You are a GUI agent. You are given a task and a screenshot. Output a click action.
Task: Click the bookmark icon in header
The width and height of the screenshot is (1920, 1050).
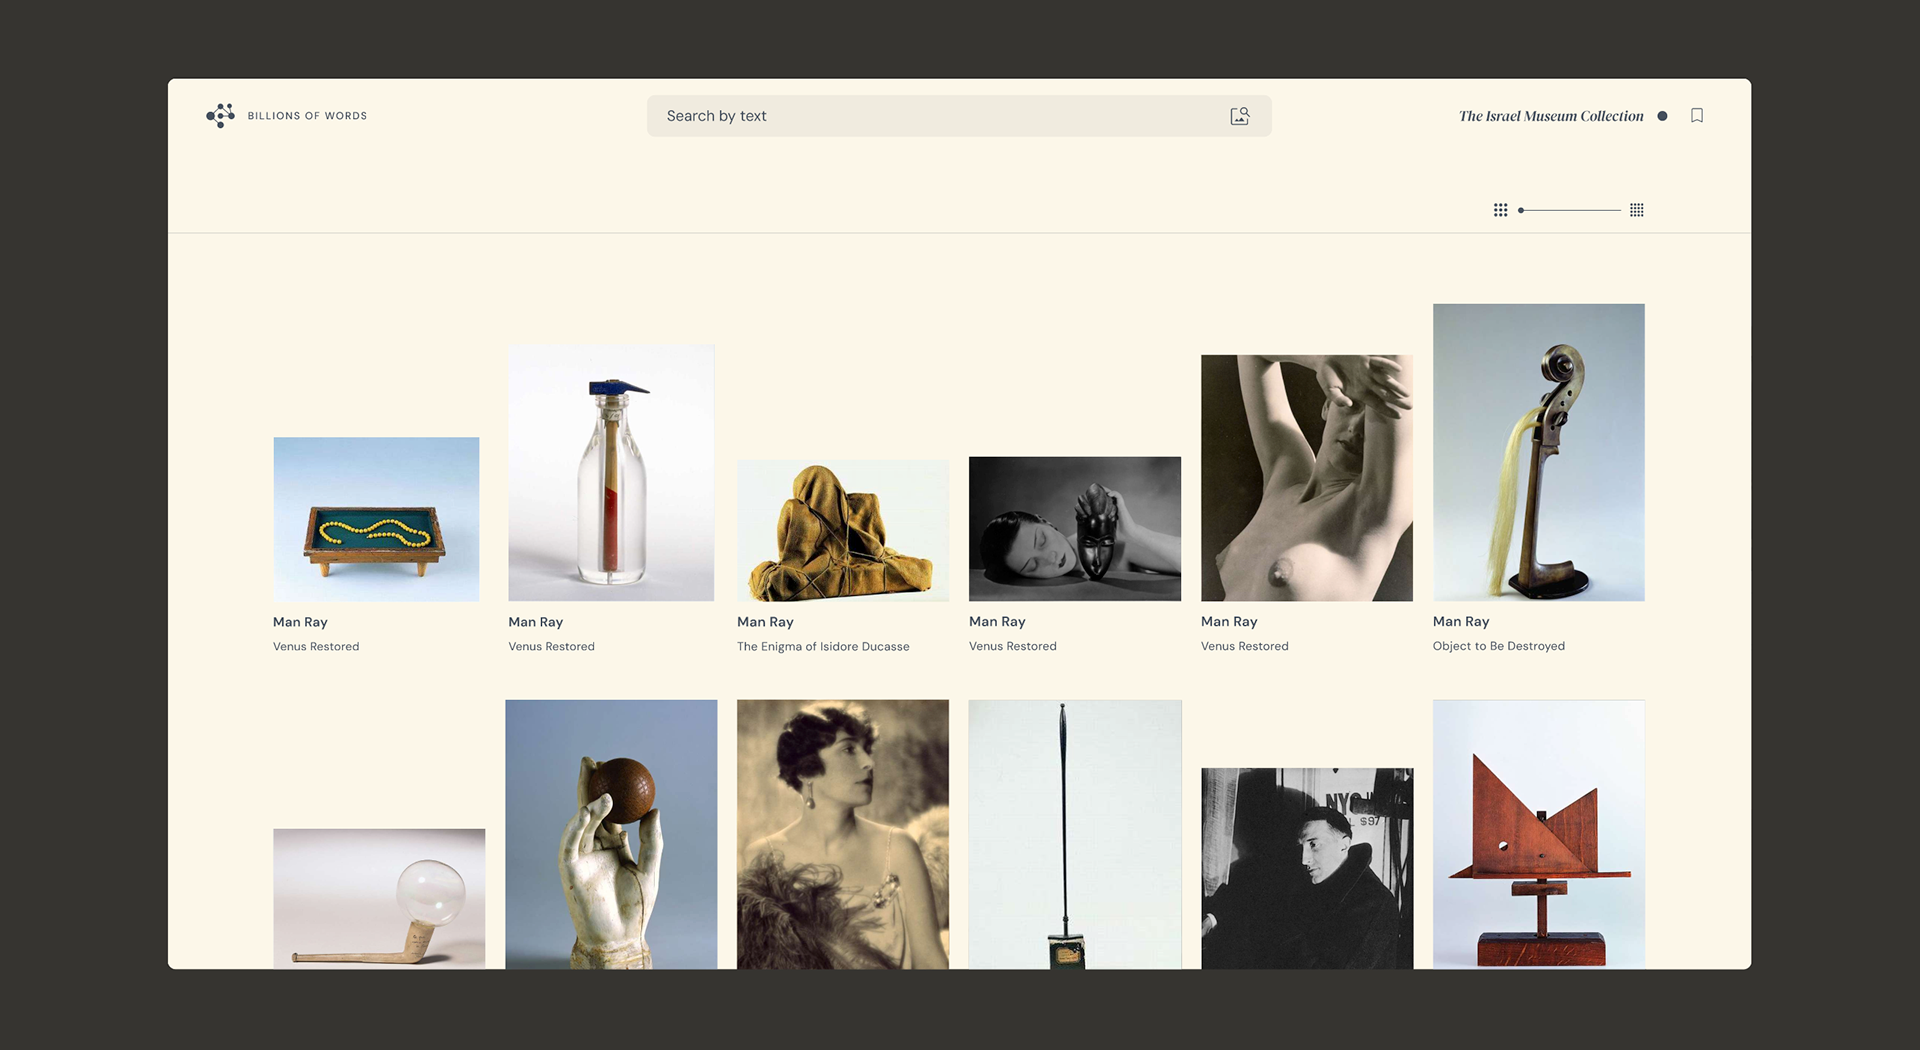tap(1697, 116)
